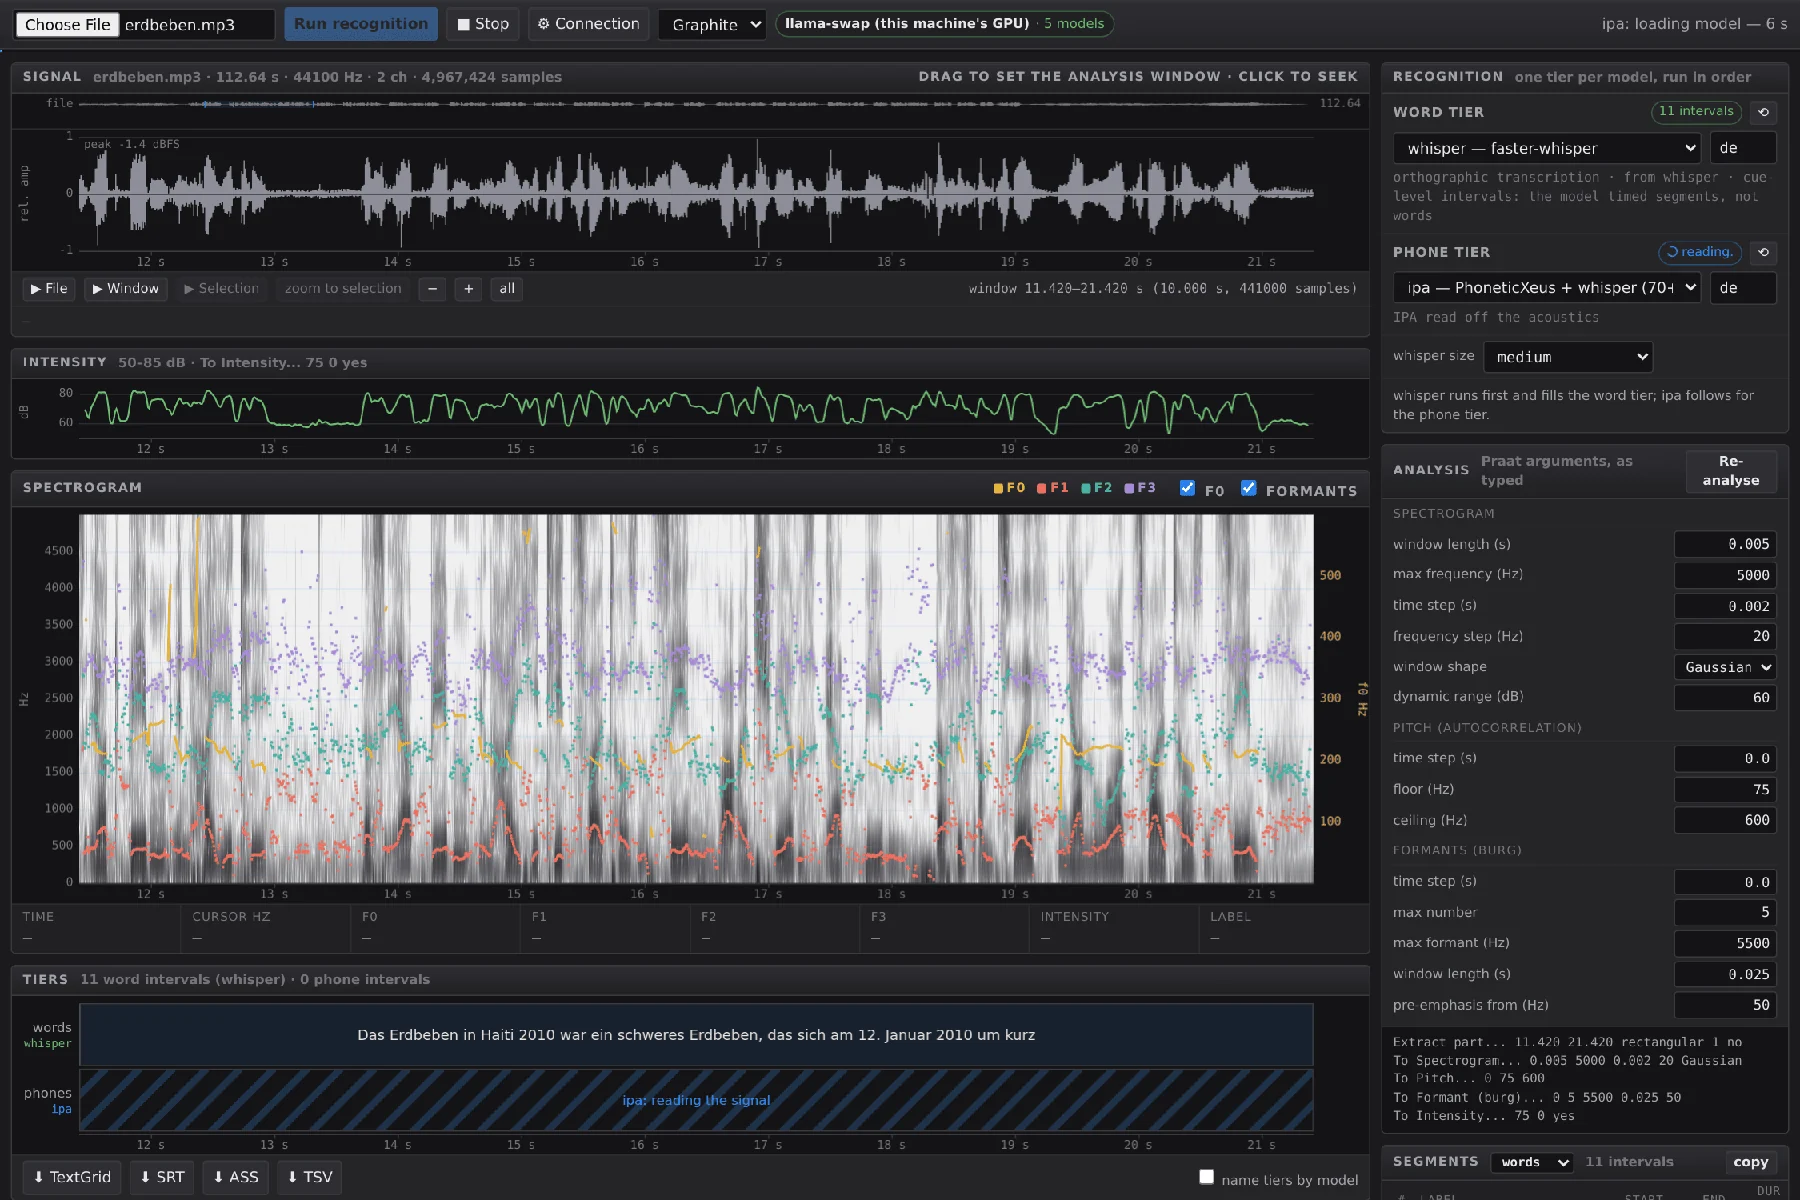Play the whole file
Screen dimensions: 1800x1200
point(49,289)
